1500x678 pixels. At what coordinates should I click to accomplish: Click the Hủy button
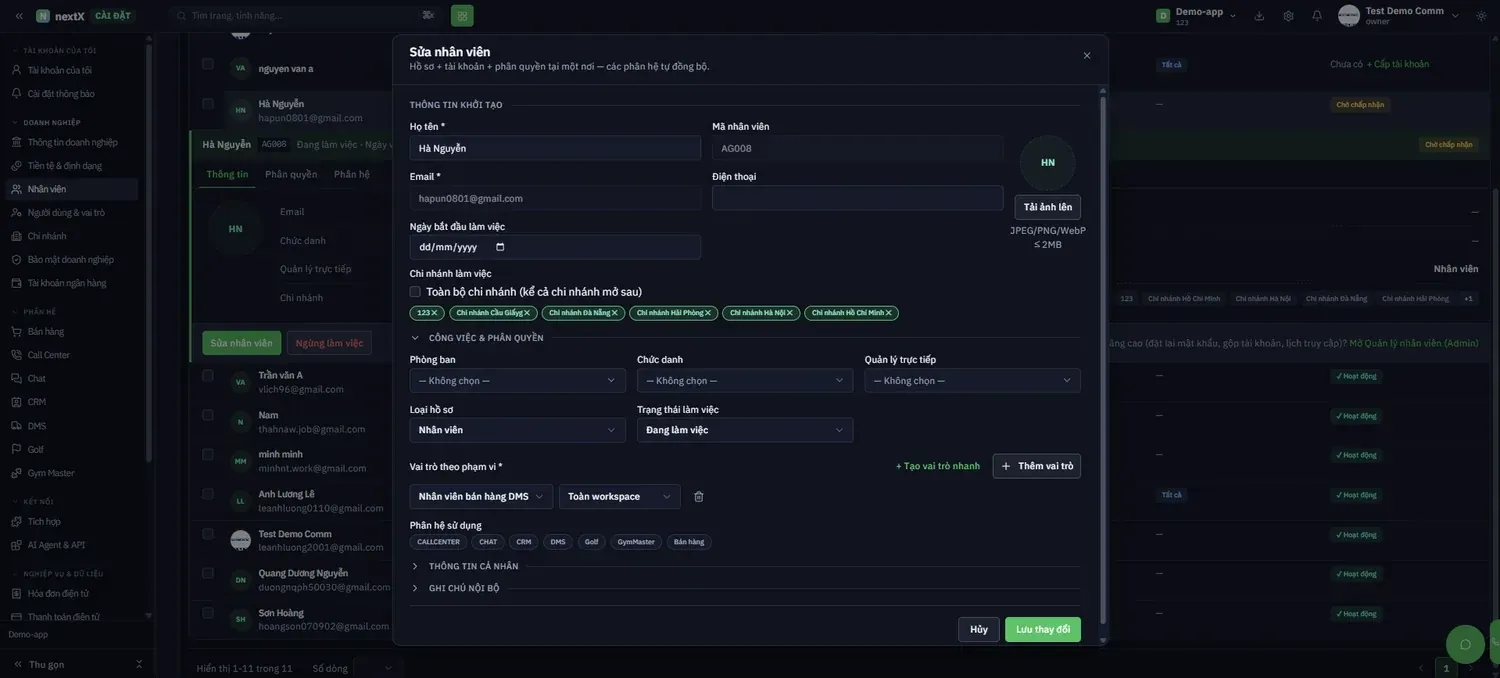pyautogui.click(x=979, y=630)
